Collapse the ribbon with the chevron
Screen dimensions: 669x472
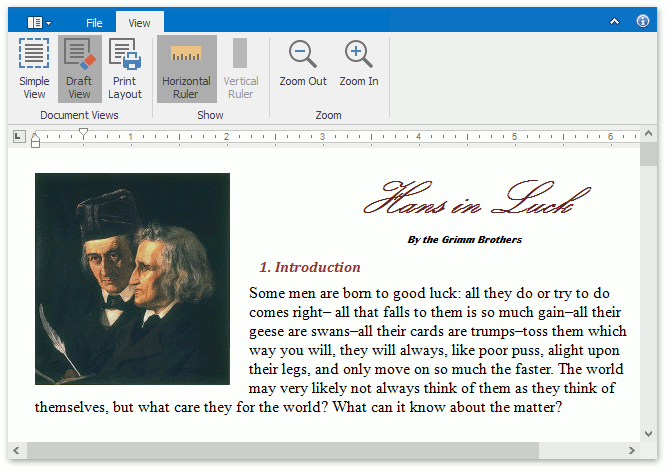(614, 21)
